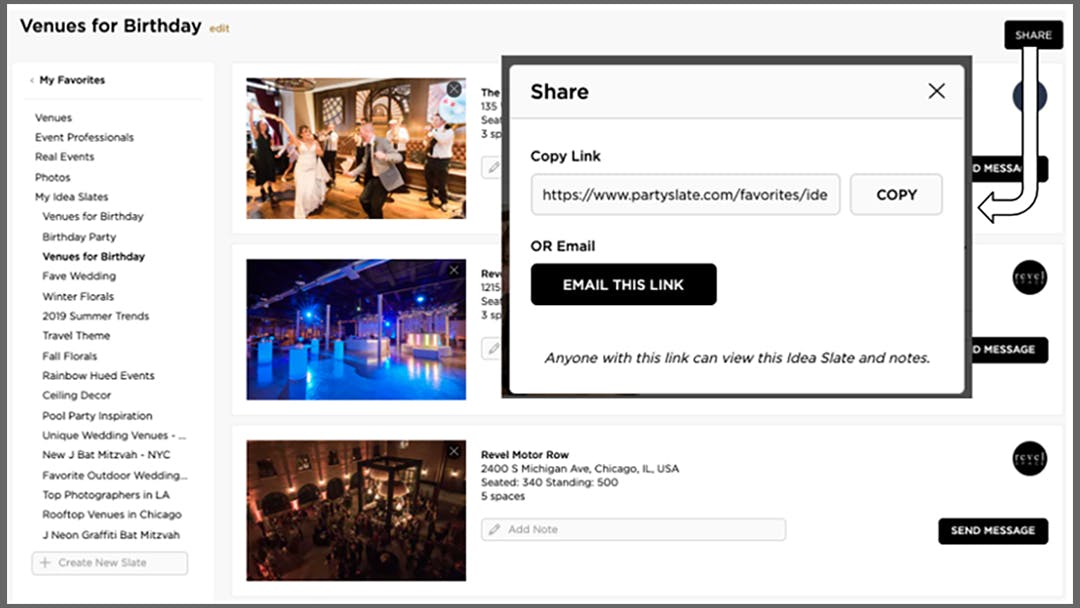This screenshot has width=1080, height=608.
Task: Open the wedding dance venue photo
Action: point(355,148)
